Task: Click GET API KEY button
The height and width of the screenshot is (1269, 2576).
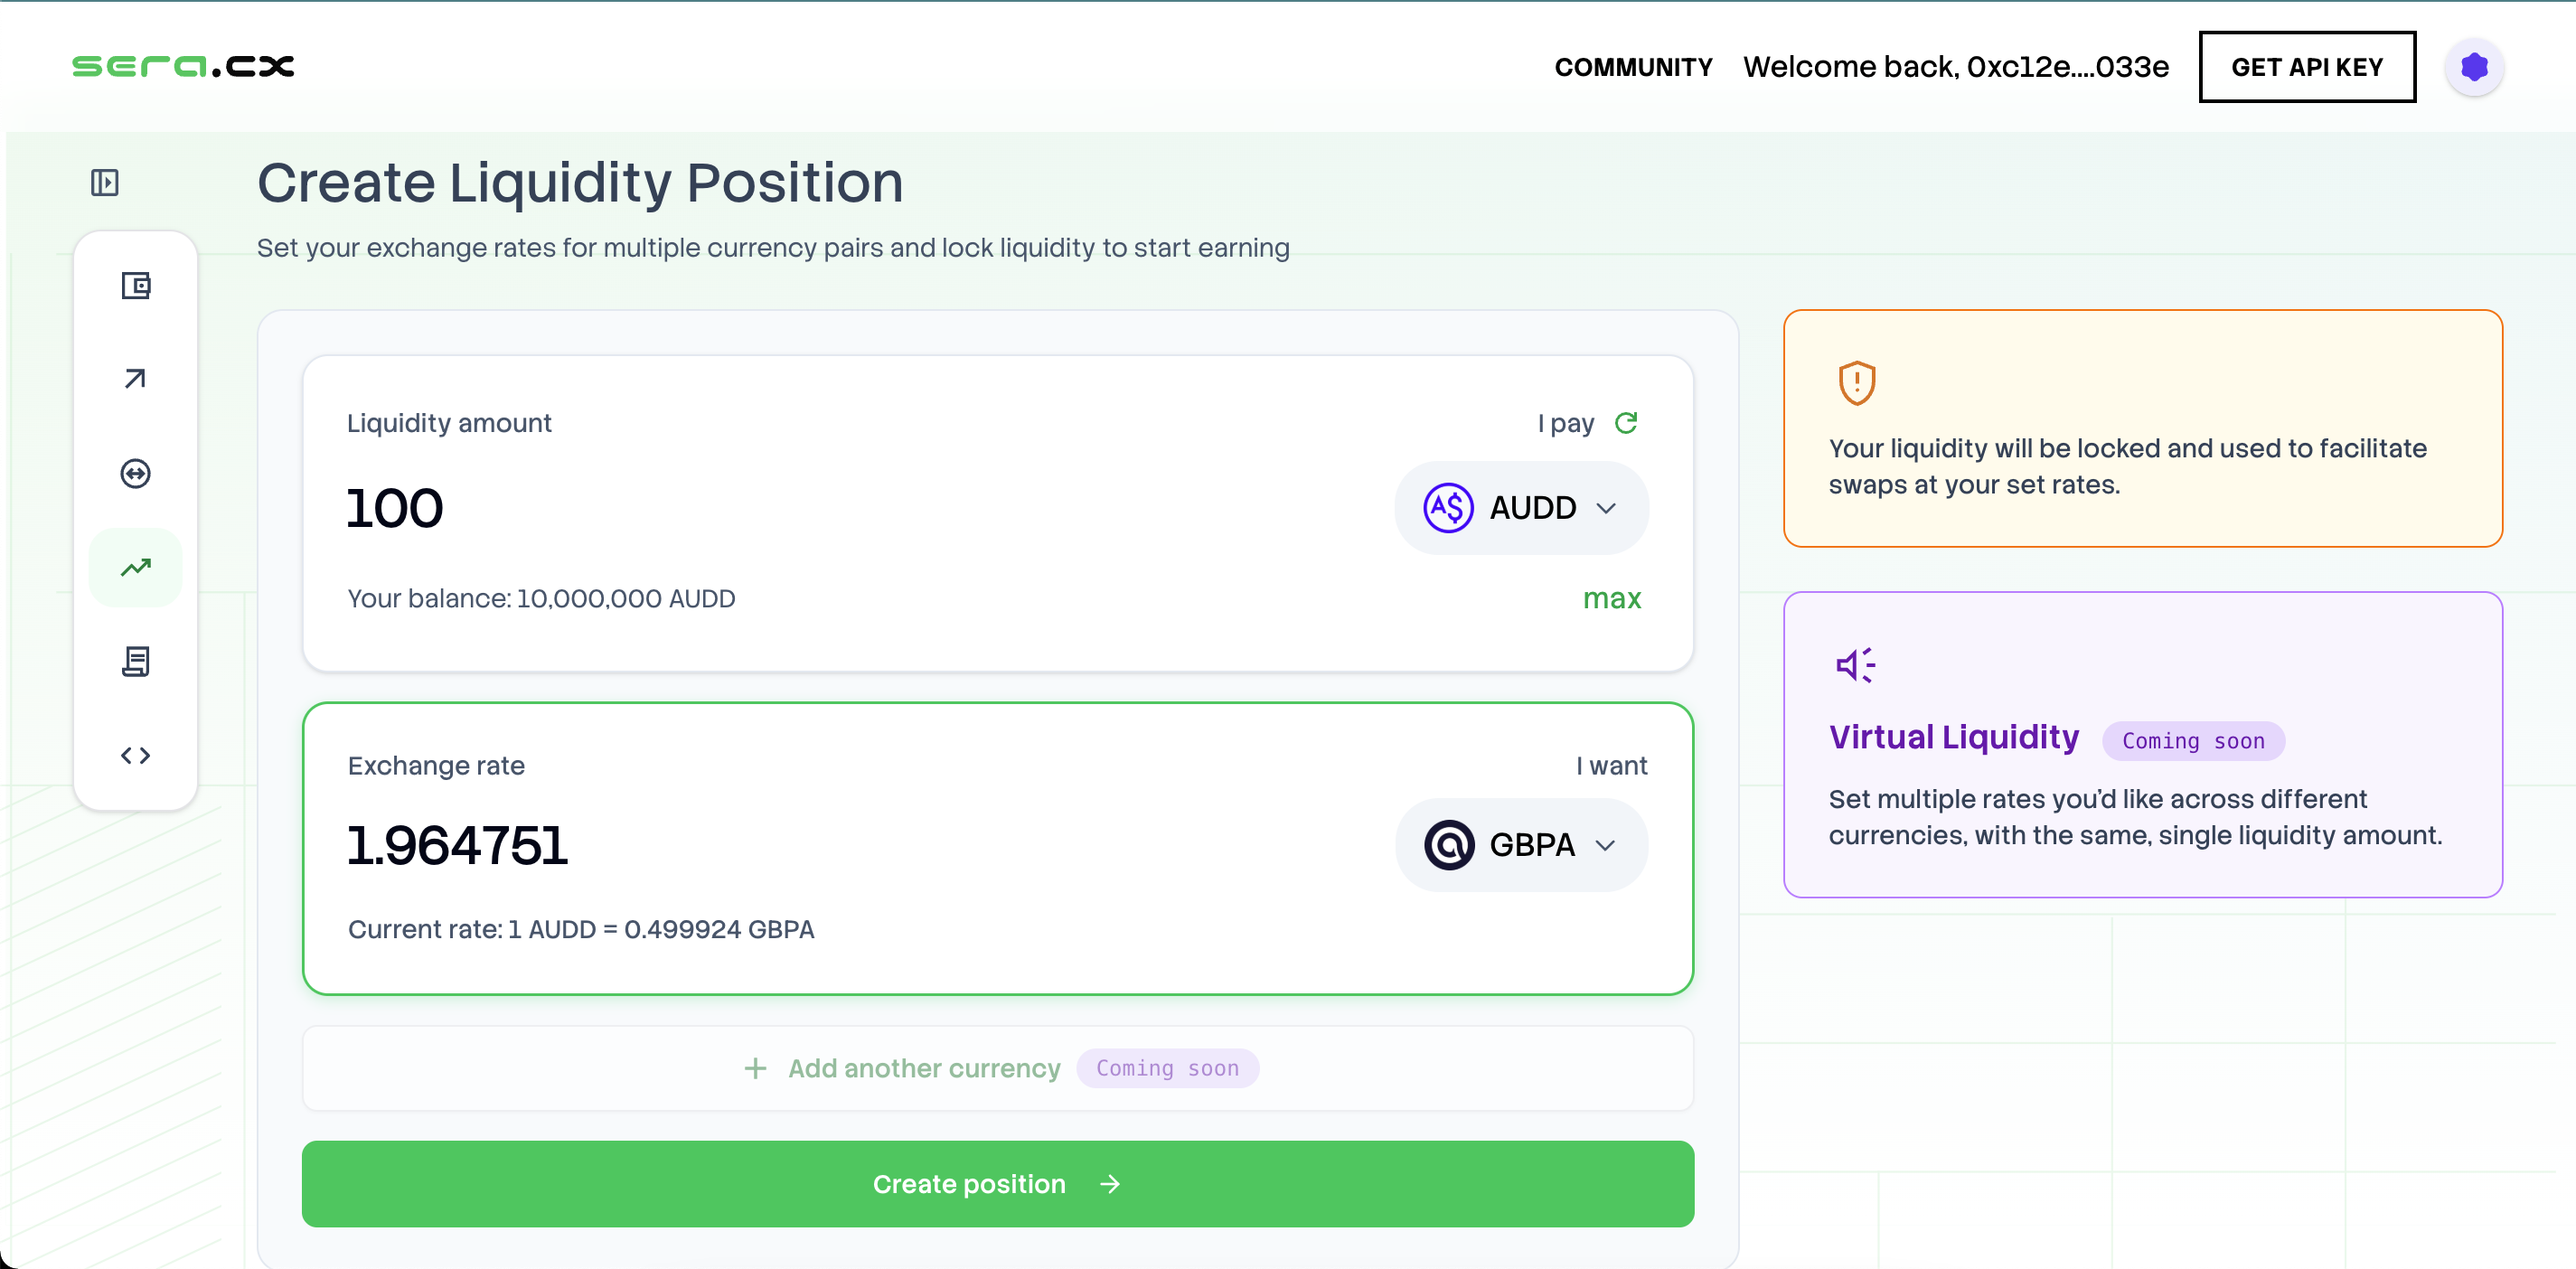Action: pos(2307,66)
